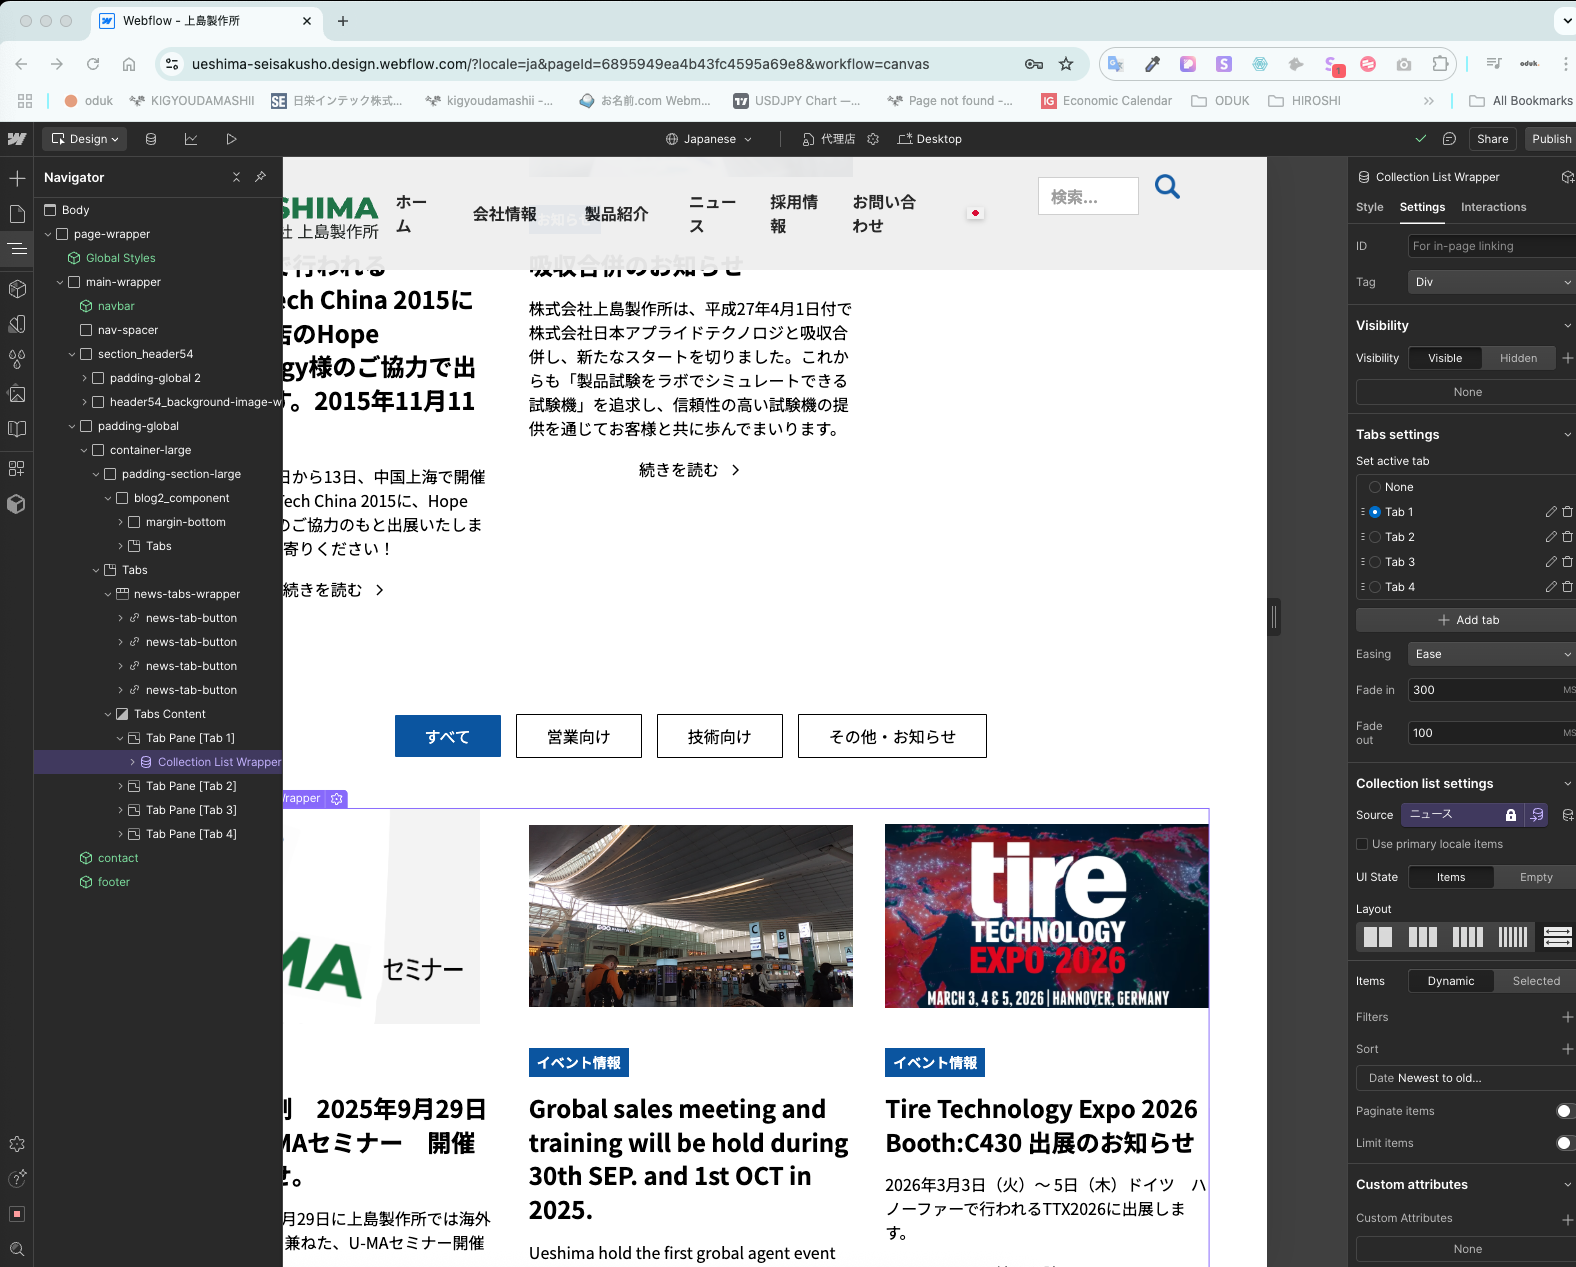
Task: Pin the Navigator panel
Action: click(x=260, y=177)
